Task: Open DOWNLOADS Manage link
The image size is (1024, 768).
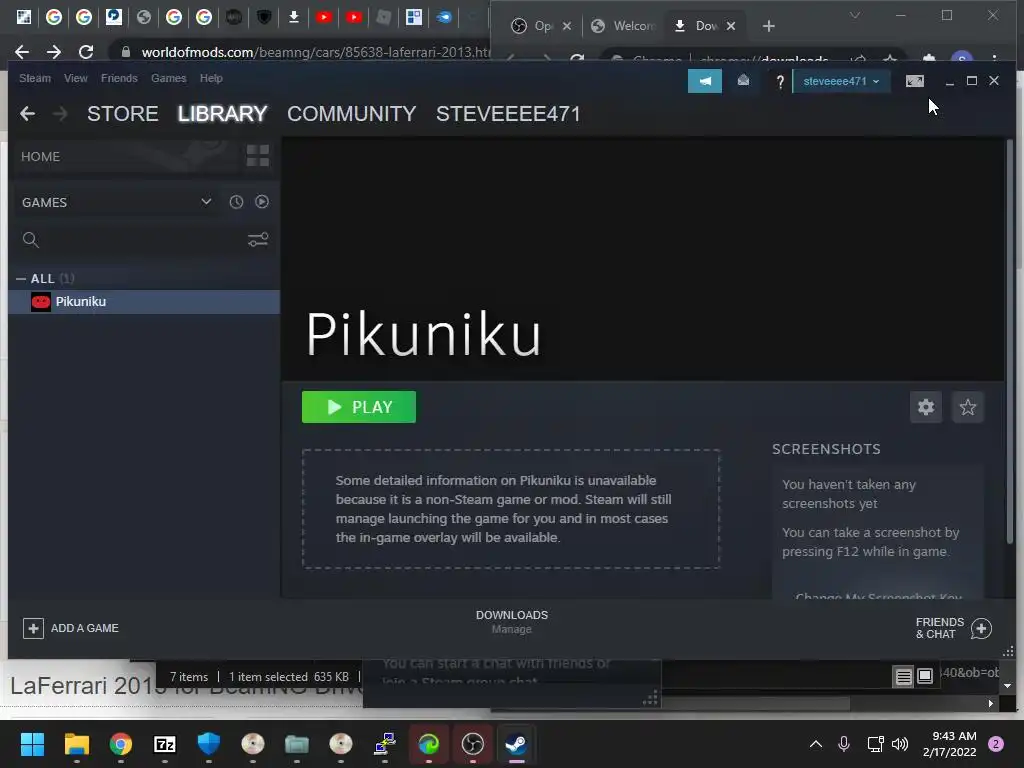Action: click(x=511, y=622)
